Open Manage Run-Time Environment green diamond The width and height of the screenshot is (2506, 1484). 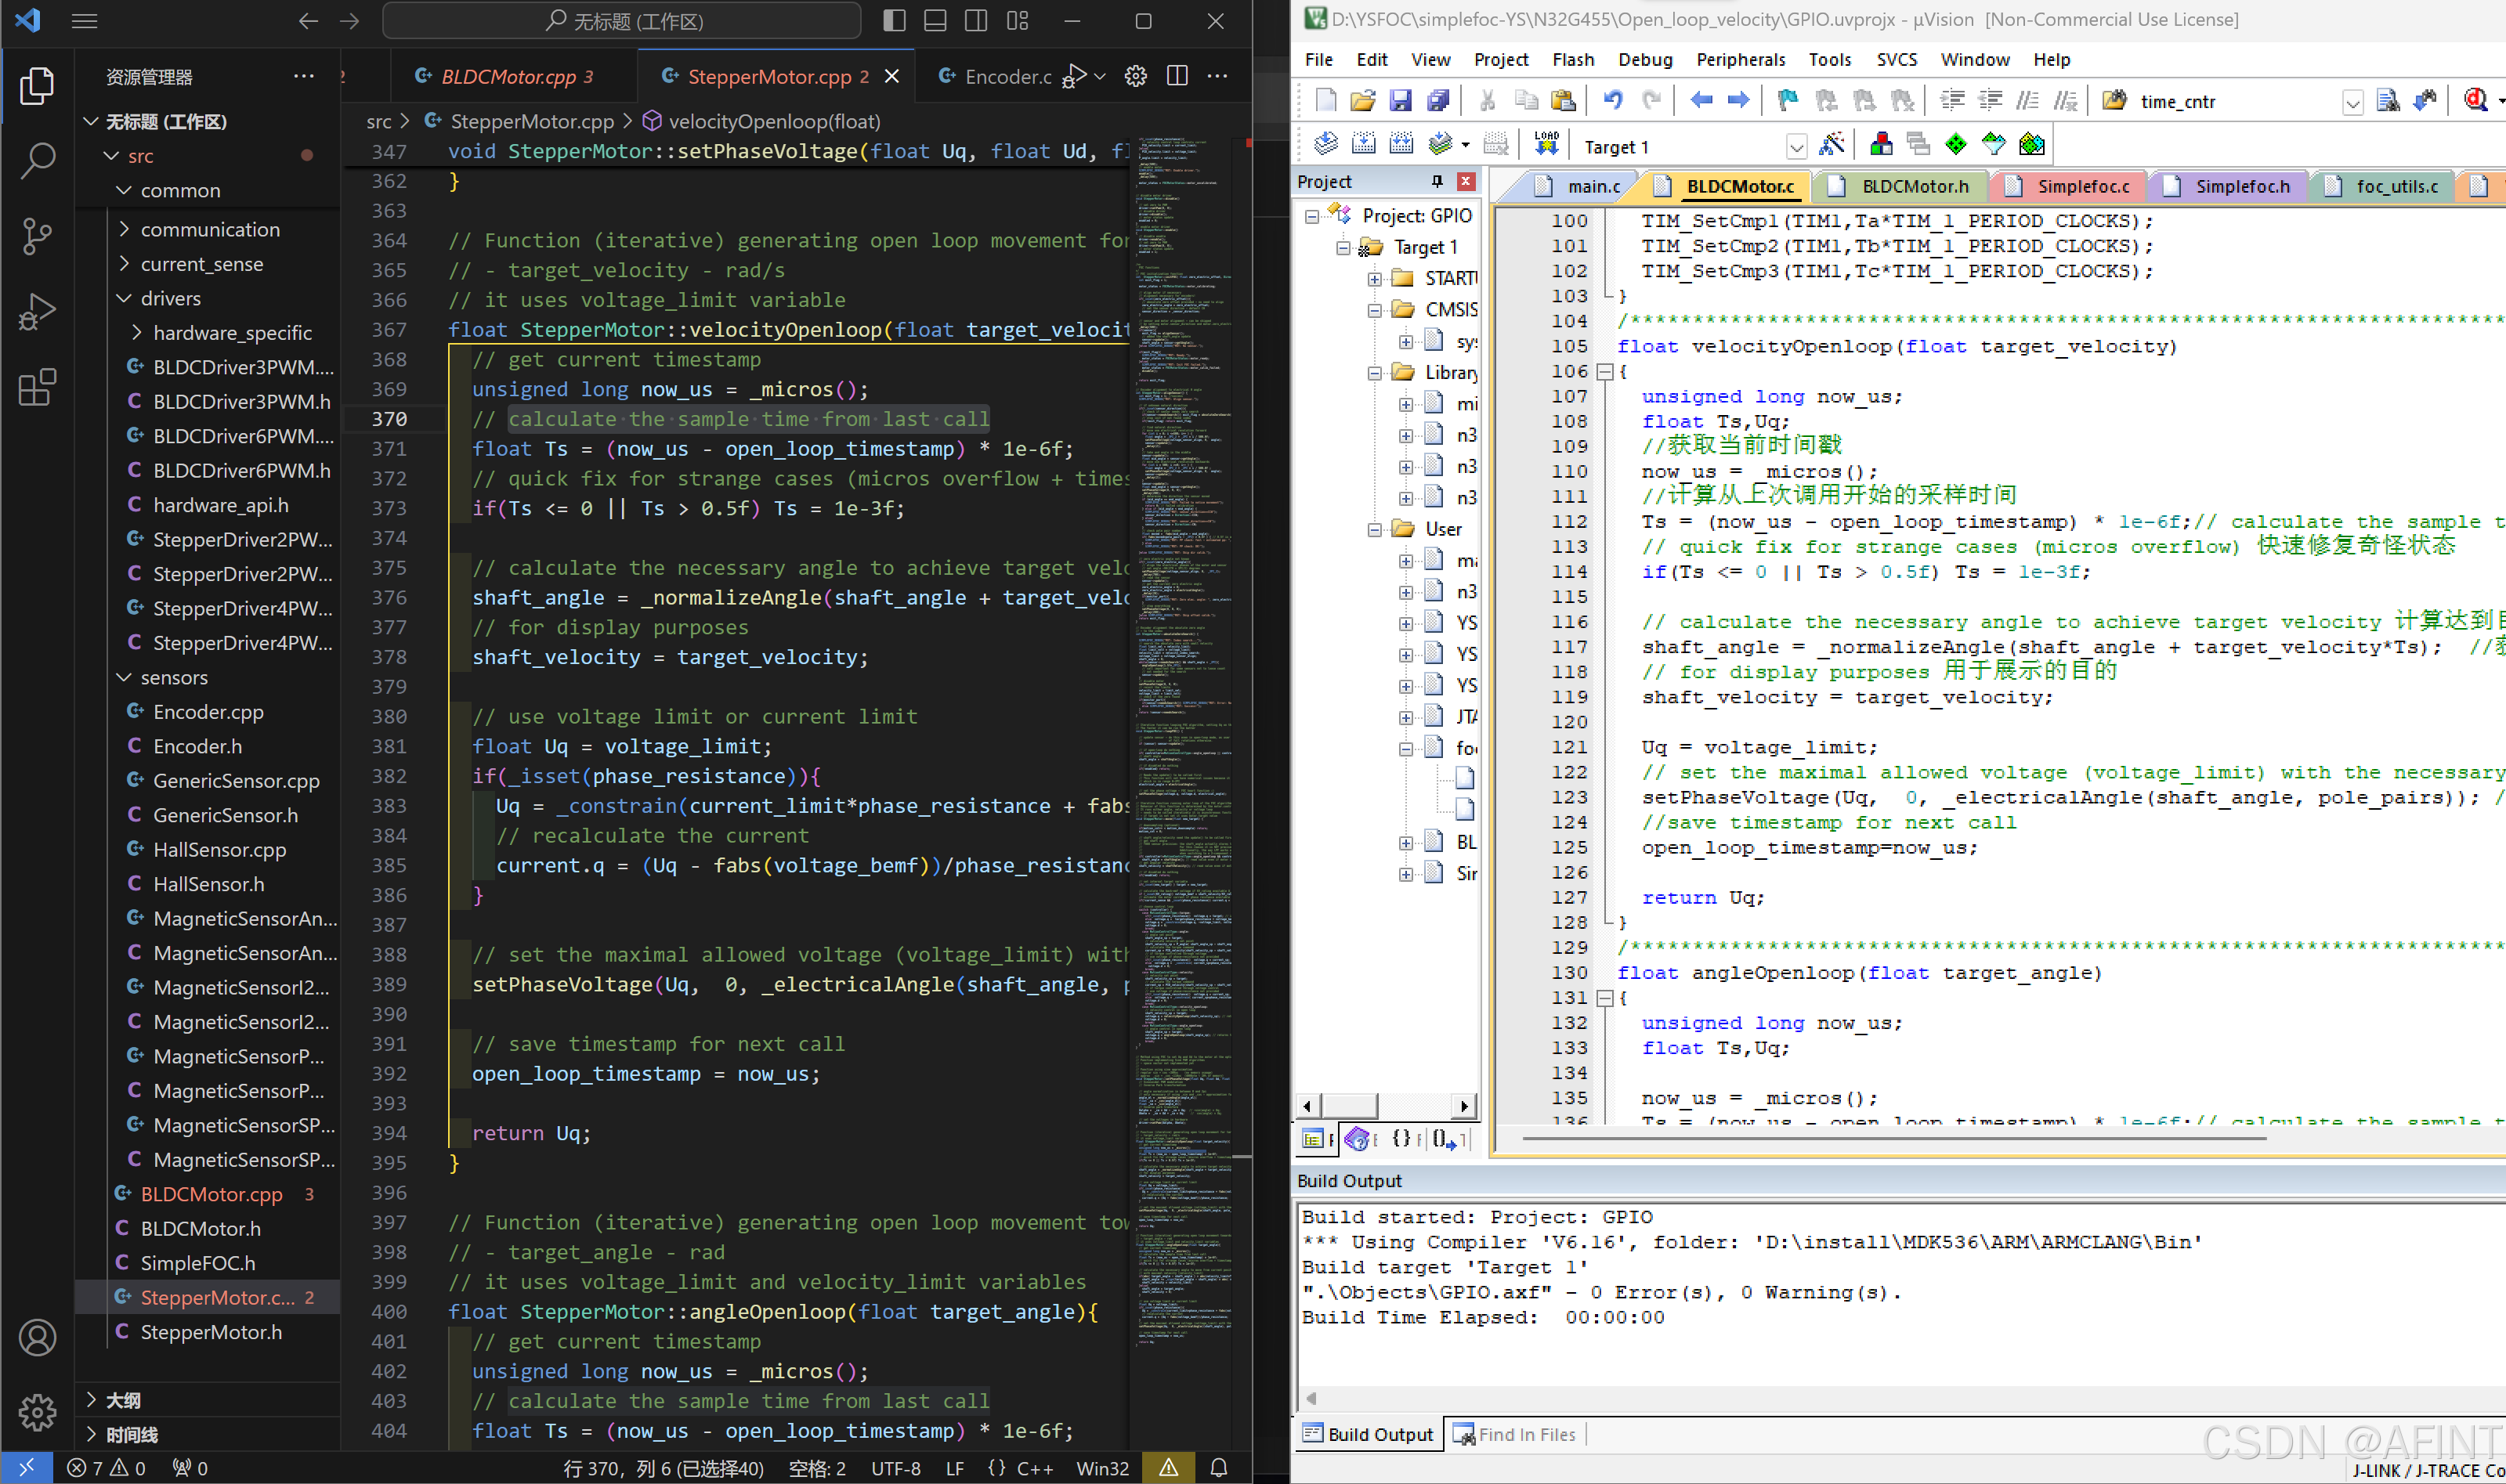pyautogui.click(x=1956, y=144)
